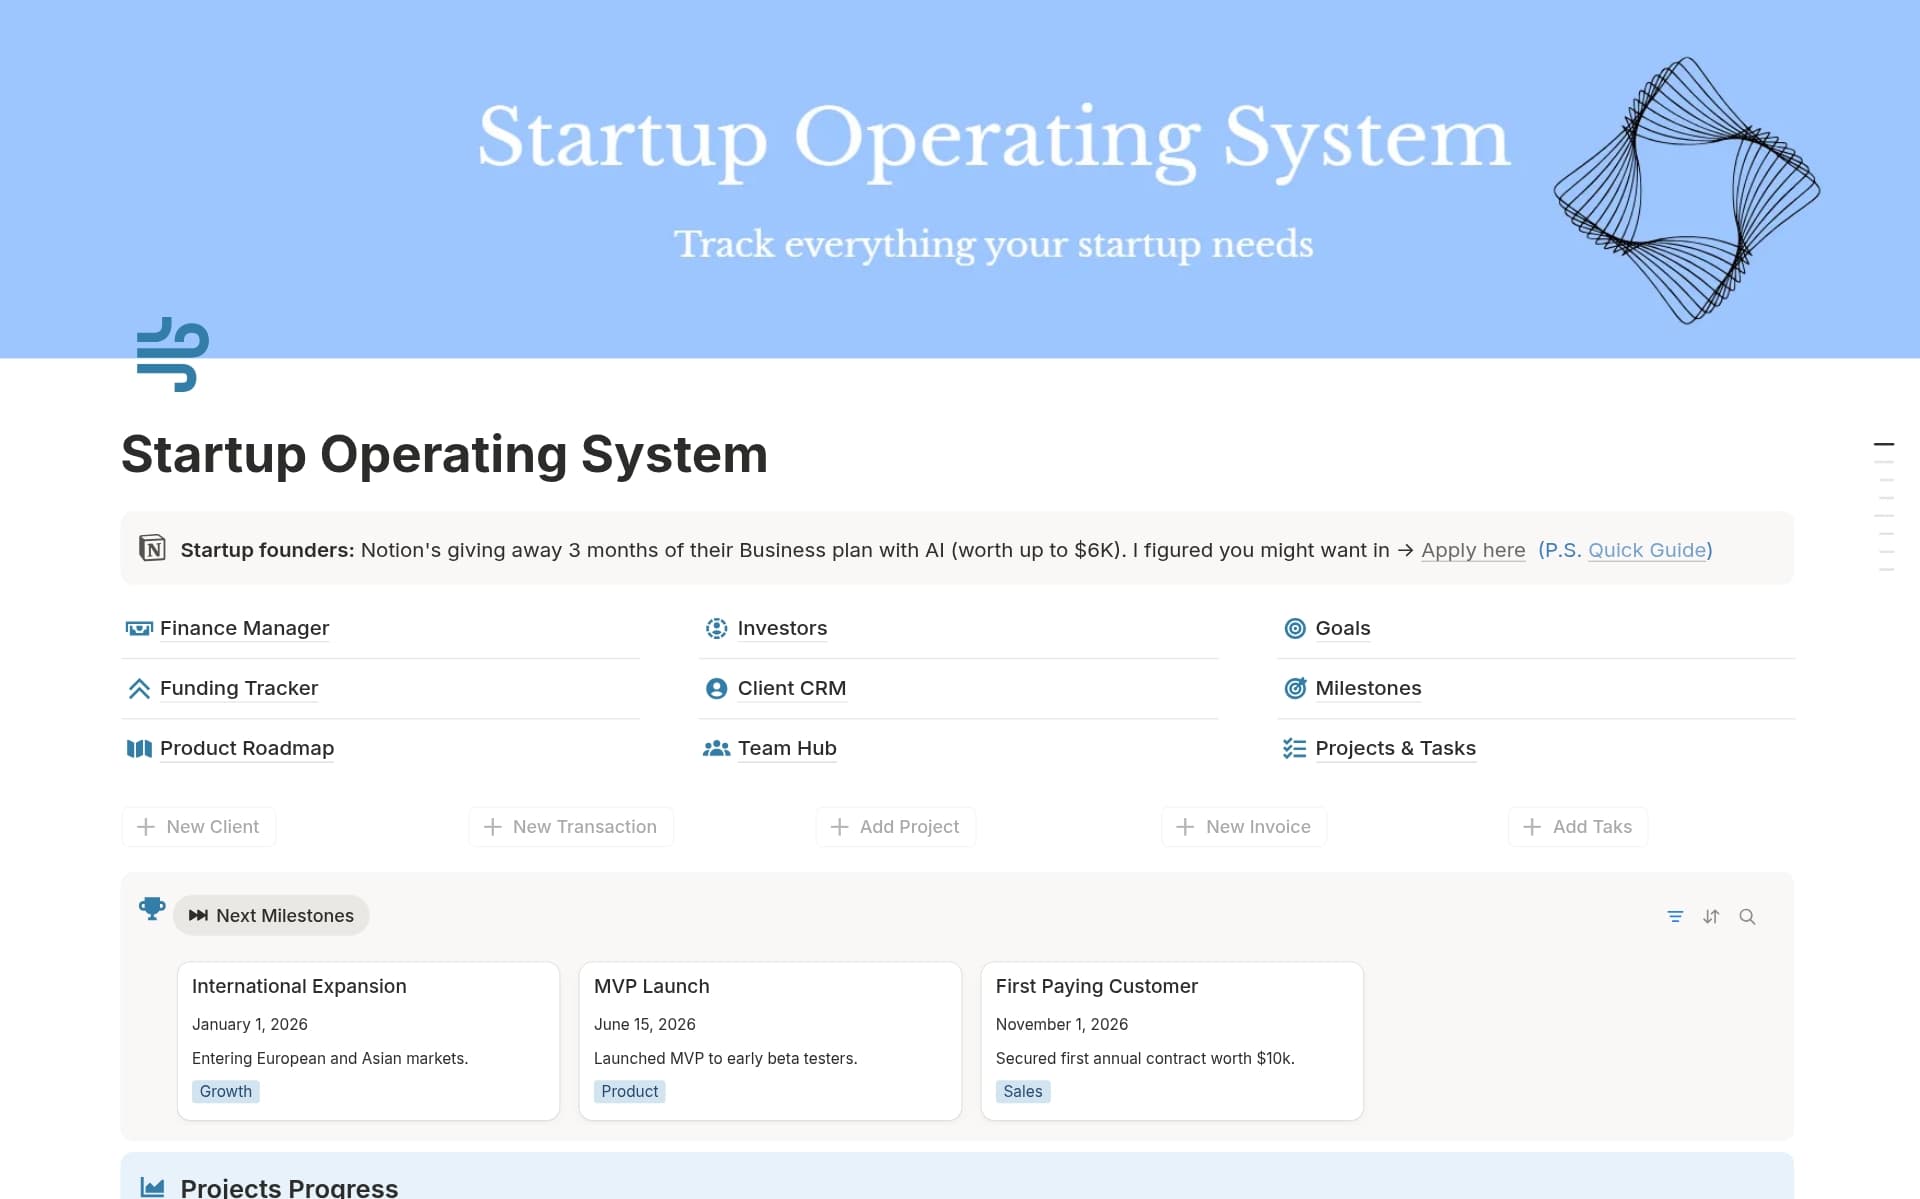This screenshot has height=1199, width=1920.
Task: Click the Client CRM user icon
Action: click(716, 688)
